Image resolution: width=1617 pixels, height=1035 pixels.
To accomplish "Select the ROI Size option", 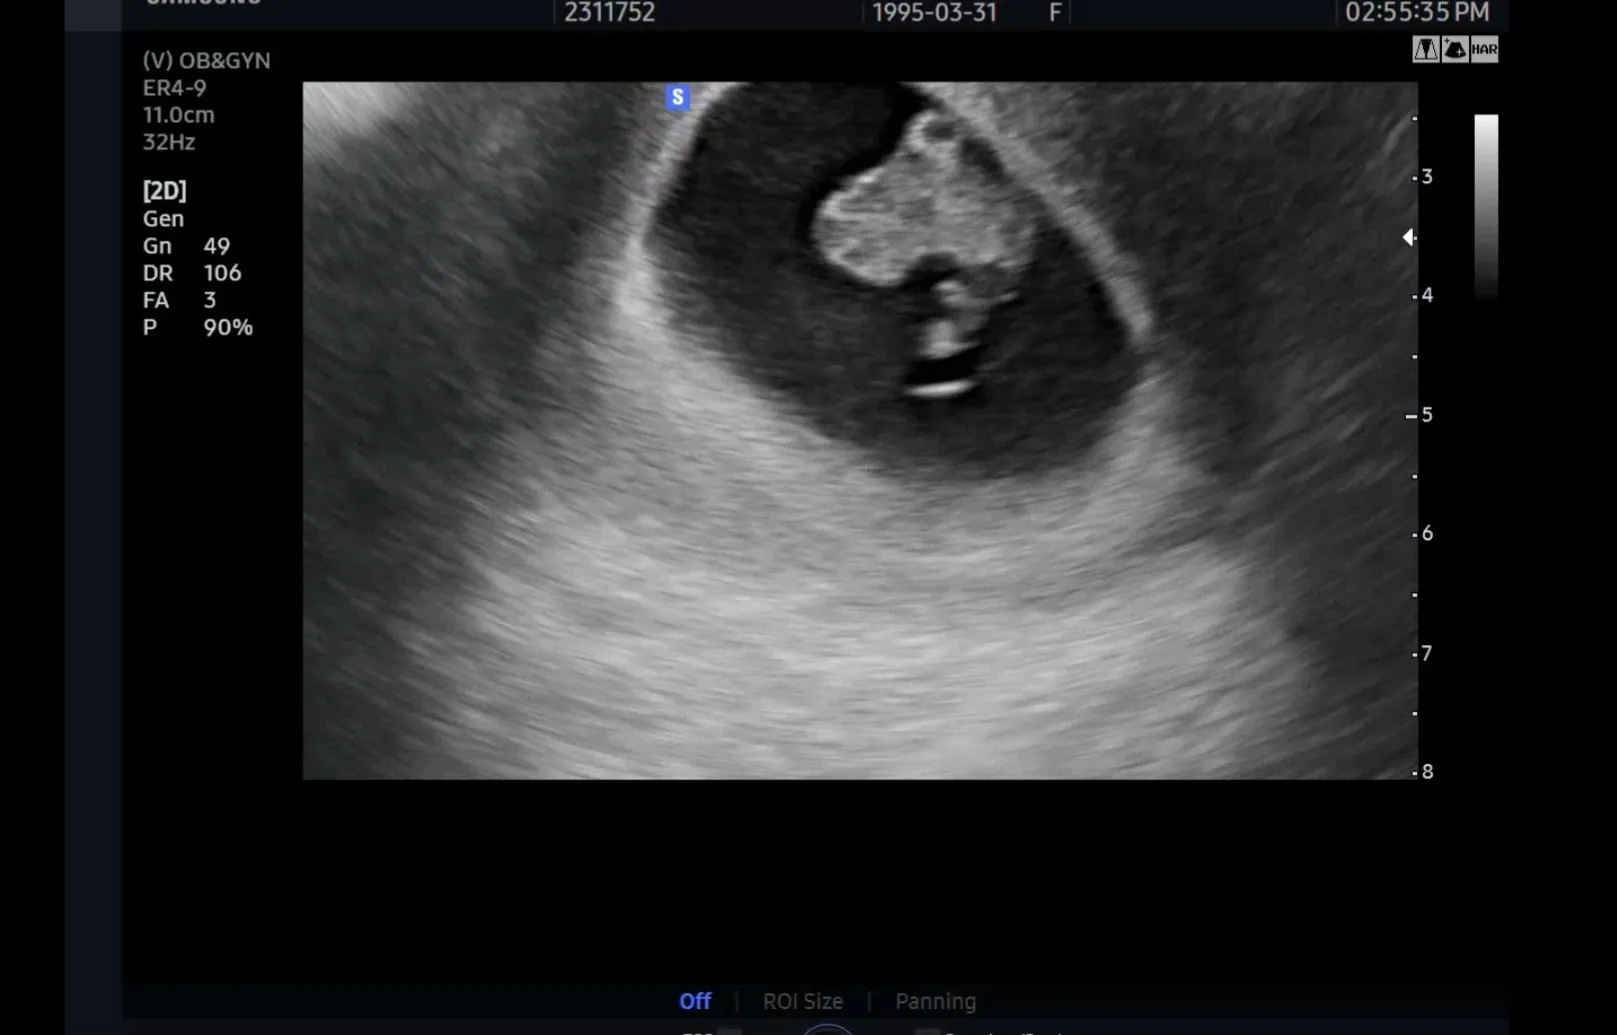I will (803, 1001).
